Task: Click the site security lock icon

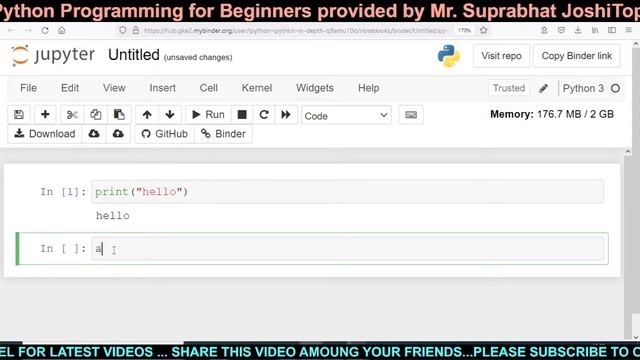Action: coord(136,30)
